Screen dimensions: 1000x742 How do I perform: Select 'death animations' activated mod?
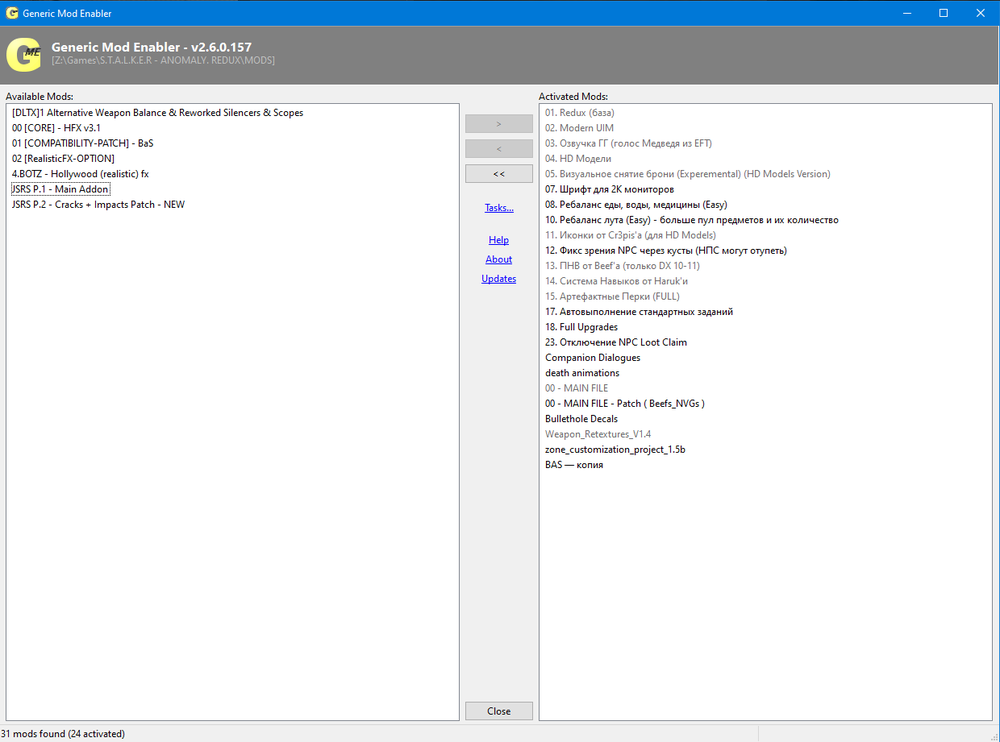click(582, 373)
